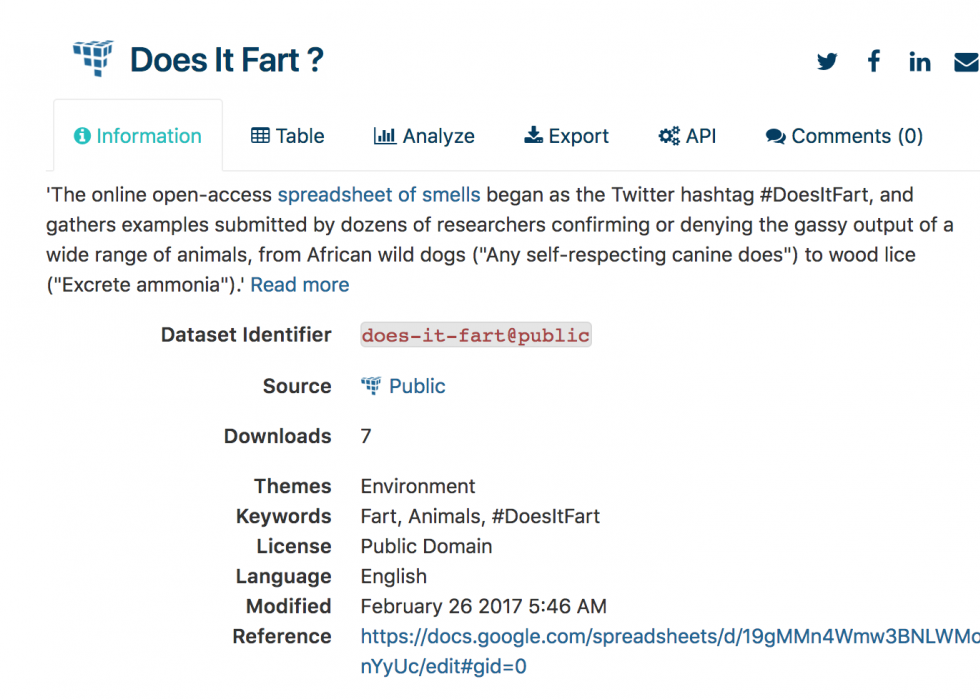Open the Comments (0) tab

click(x=844, y=136)
